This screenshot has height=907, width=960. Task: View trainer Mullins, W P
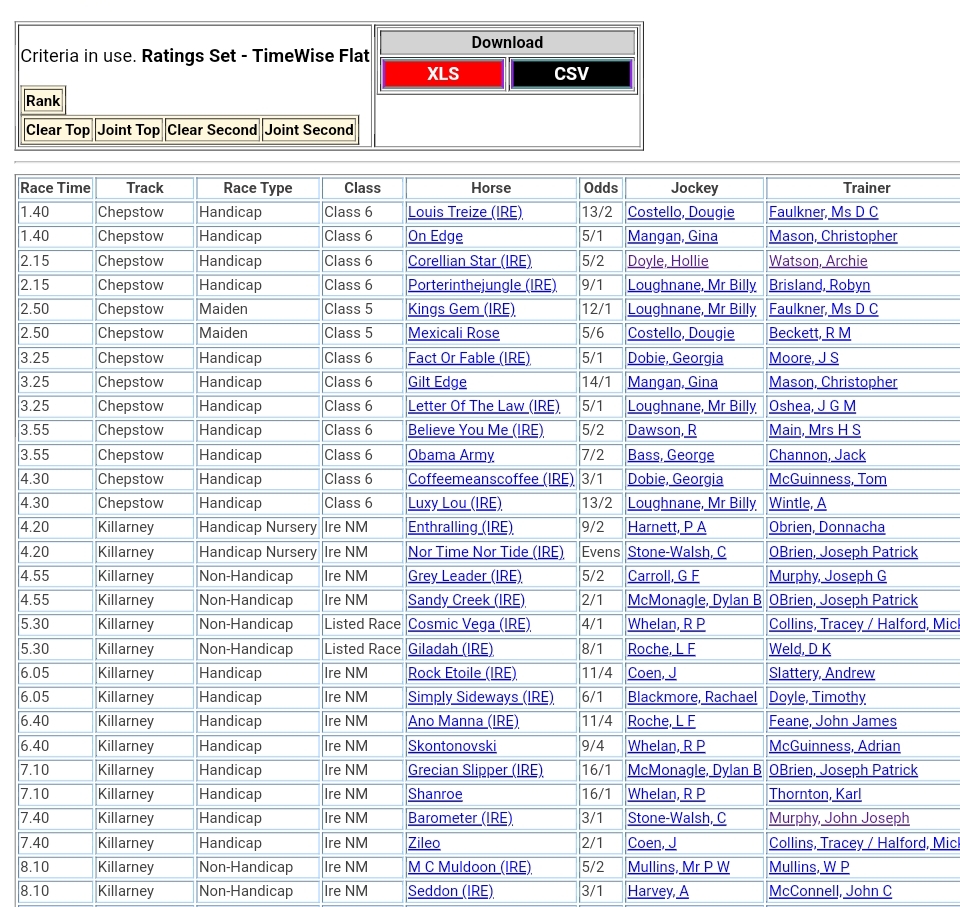click(809, 867)
